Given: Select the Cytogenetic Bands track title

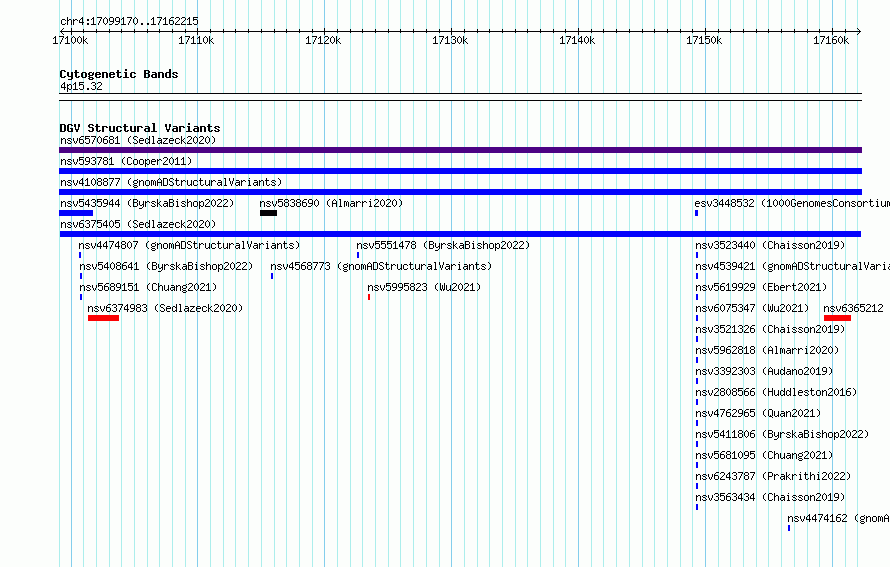Looking at the screenshot, I should tap(119, 74).
